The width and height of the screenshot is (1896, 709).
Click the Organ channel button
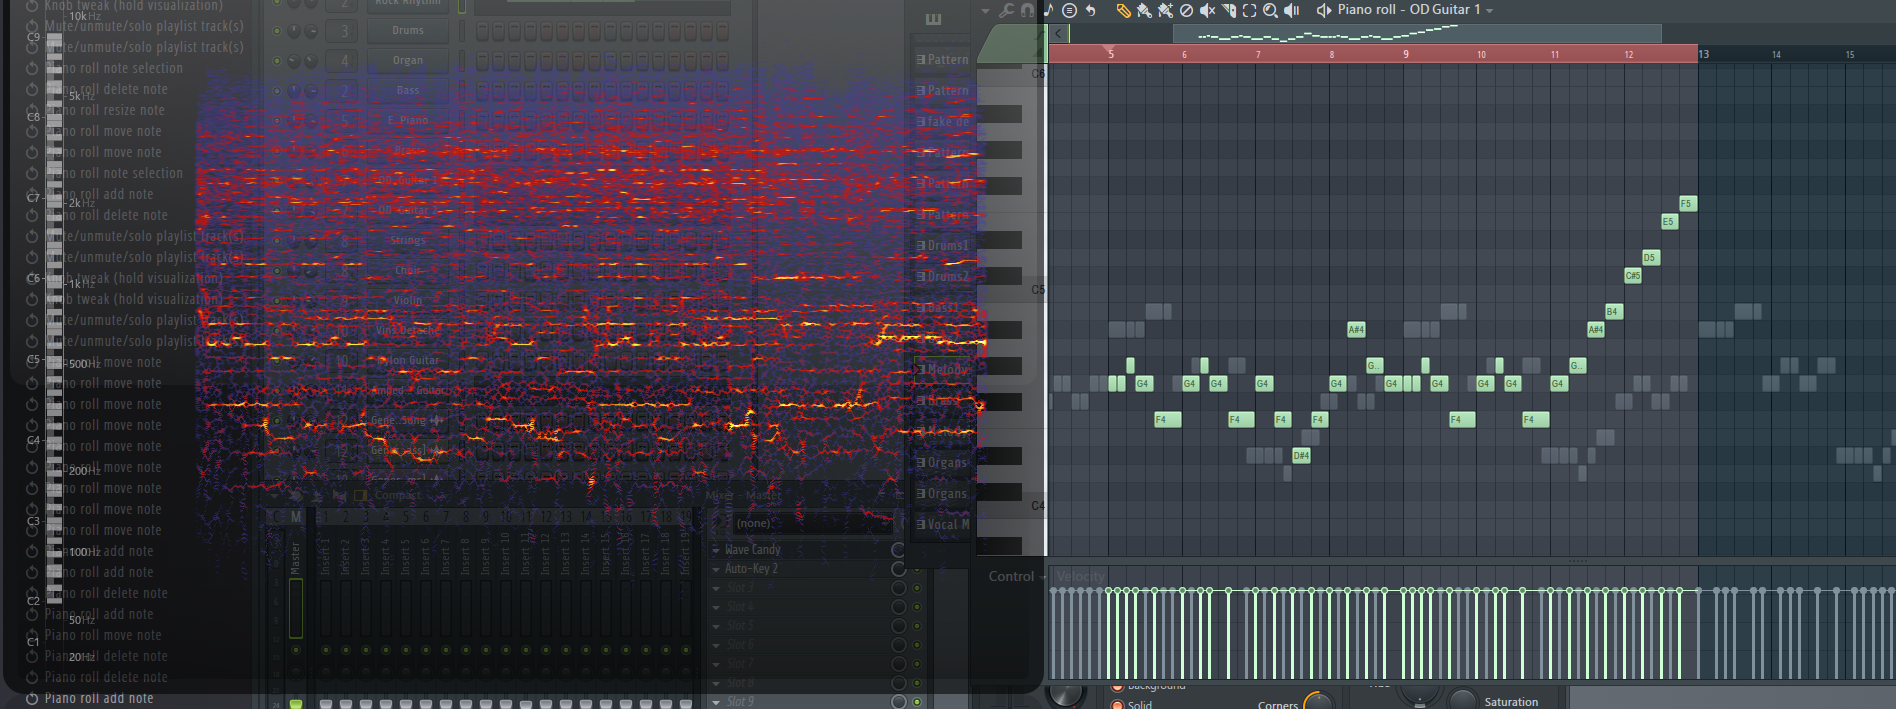pyautogui.click(x=408, y=60)
